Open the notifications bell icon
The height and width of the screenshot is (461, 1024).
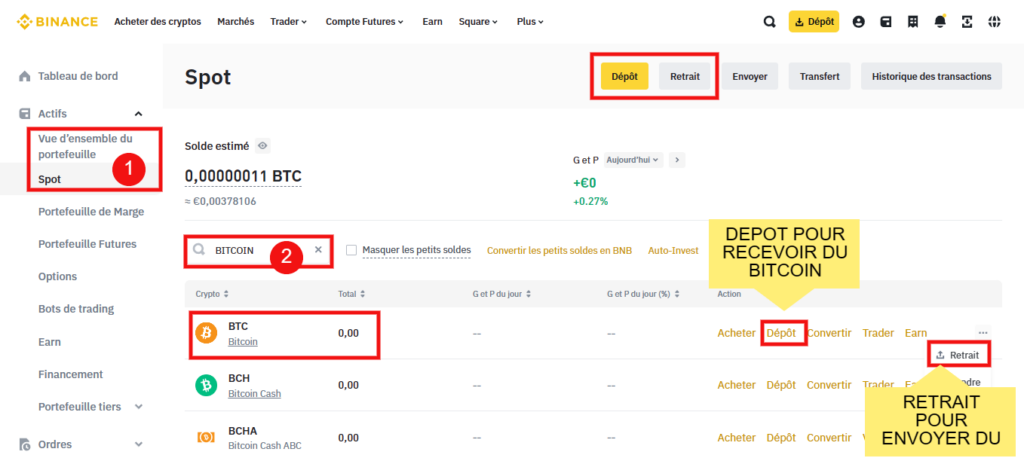(x=940, y=22)
